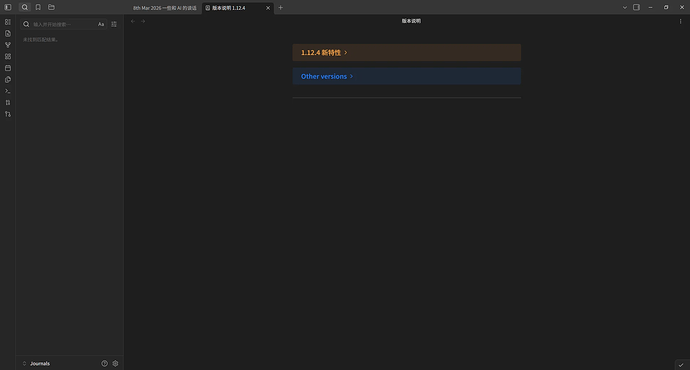Open the file explorer folder icon

51,7
